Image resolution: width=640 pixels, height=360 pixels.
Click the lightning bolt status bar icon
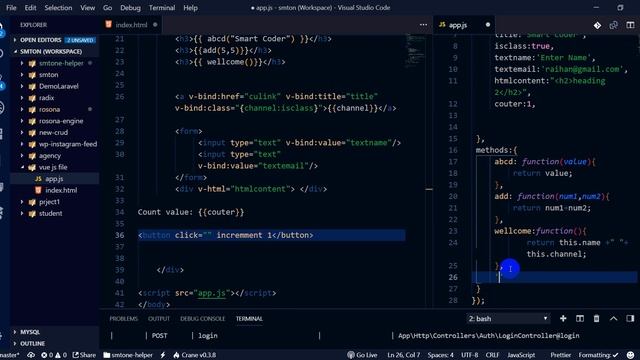[x=163, y=355]
